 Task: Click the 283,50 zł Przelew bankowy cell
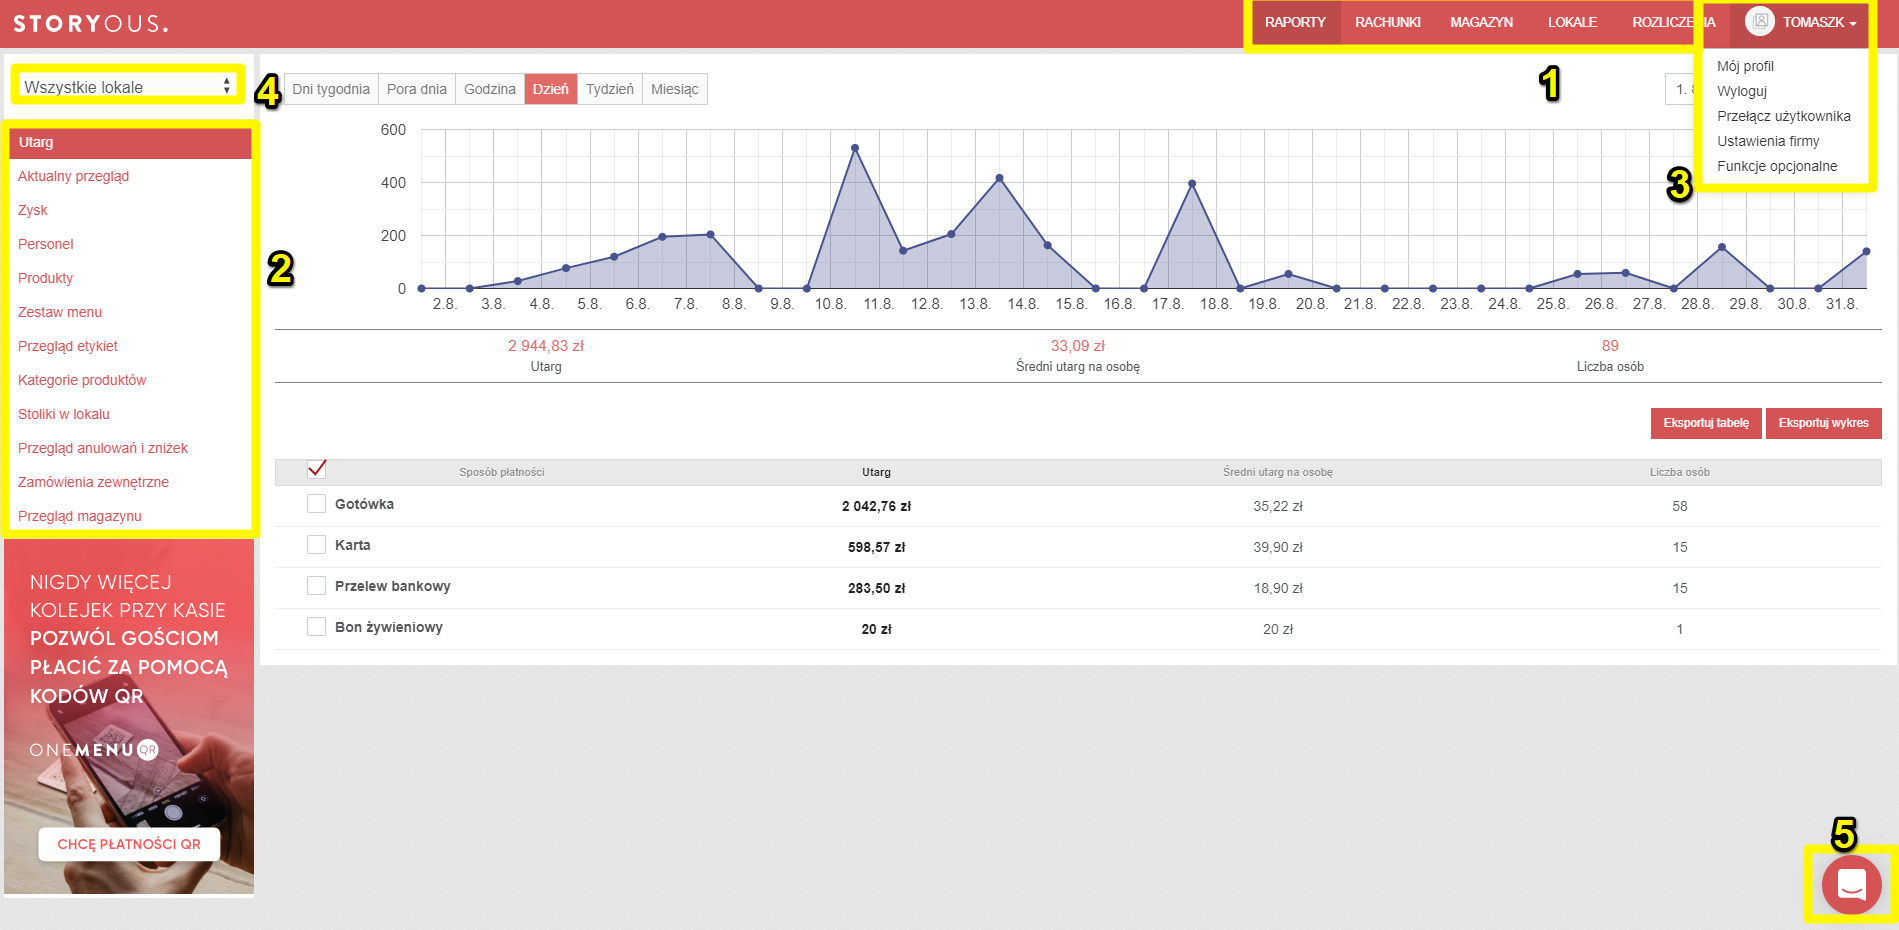coord(876,588)
